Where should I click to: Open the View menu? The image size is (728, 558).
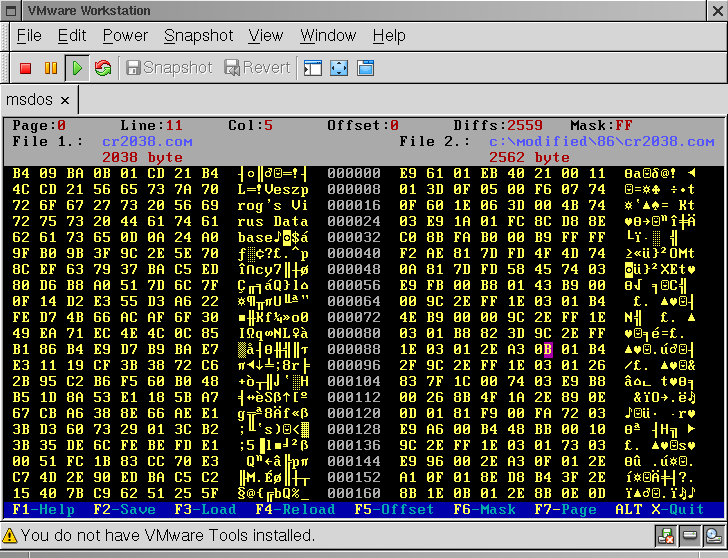(266, 36)
